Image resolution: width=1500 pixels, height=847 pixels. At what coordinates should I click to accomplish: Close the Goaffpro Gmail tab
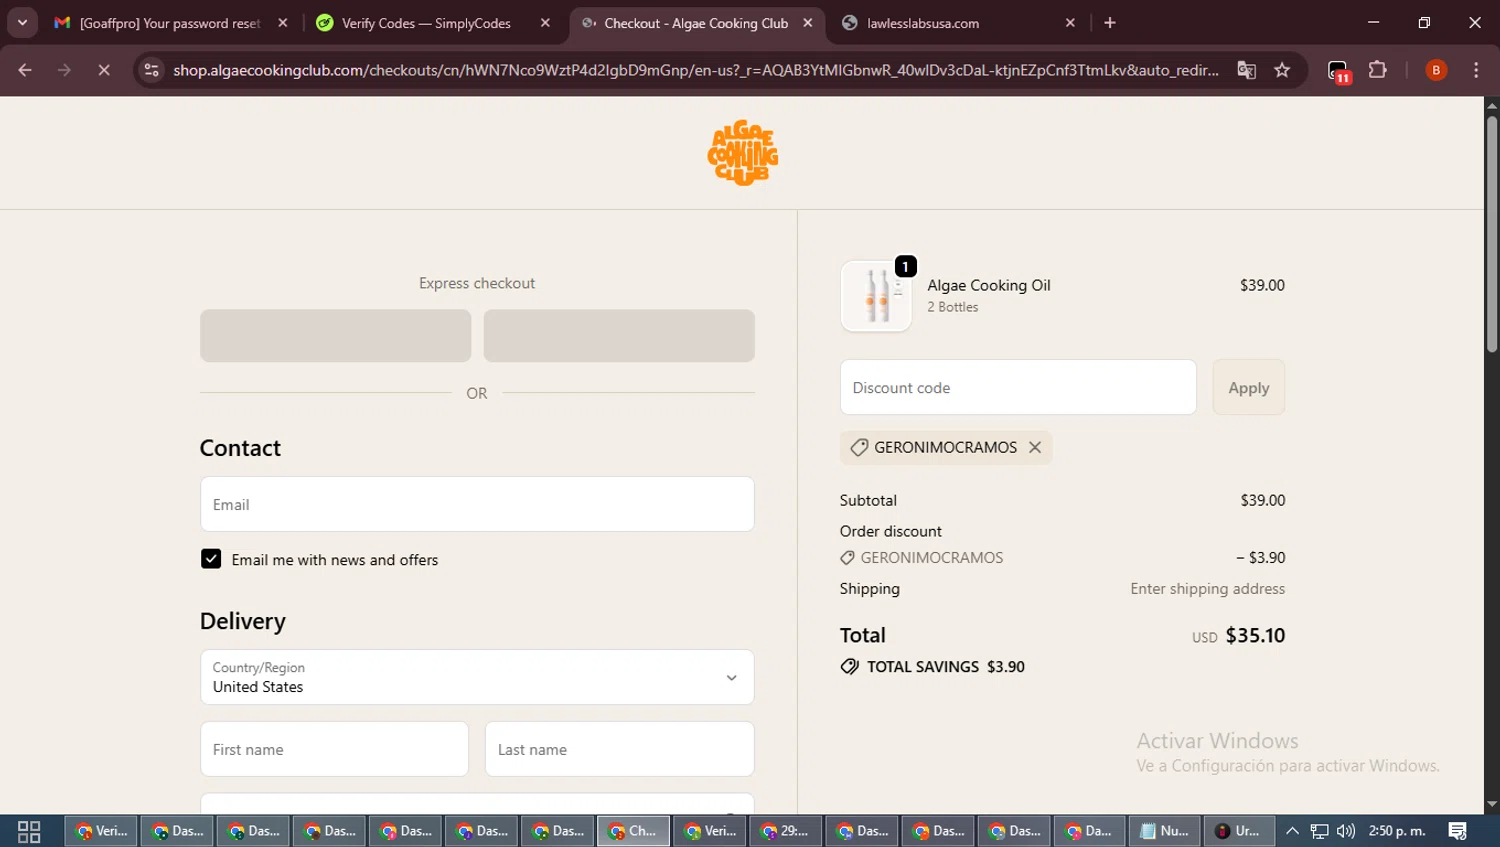tap(283, 23)
